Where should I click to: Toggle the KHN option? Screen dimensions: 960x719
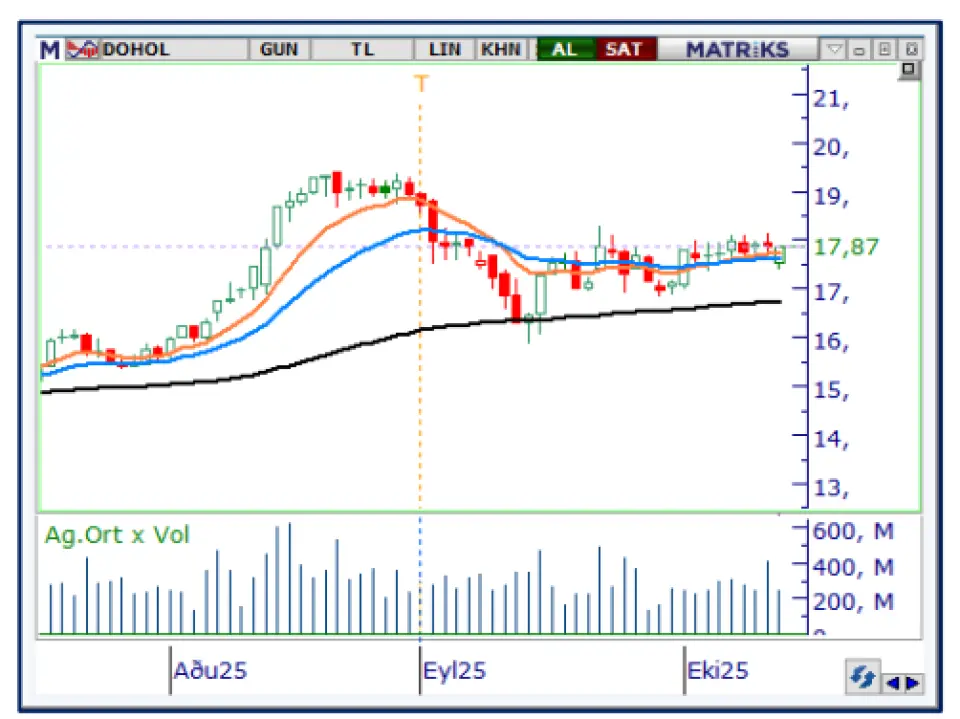click(500, 49)
